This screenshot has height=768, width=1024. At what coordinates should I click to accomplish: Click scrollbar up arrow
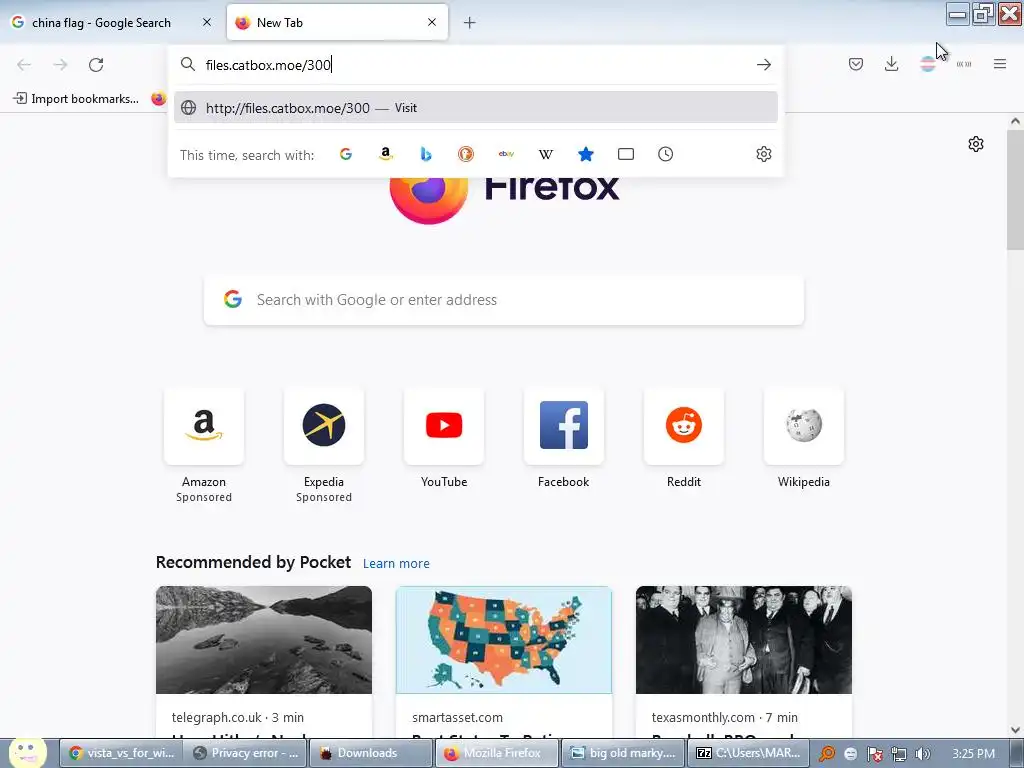(1015, 121)
